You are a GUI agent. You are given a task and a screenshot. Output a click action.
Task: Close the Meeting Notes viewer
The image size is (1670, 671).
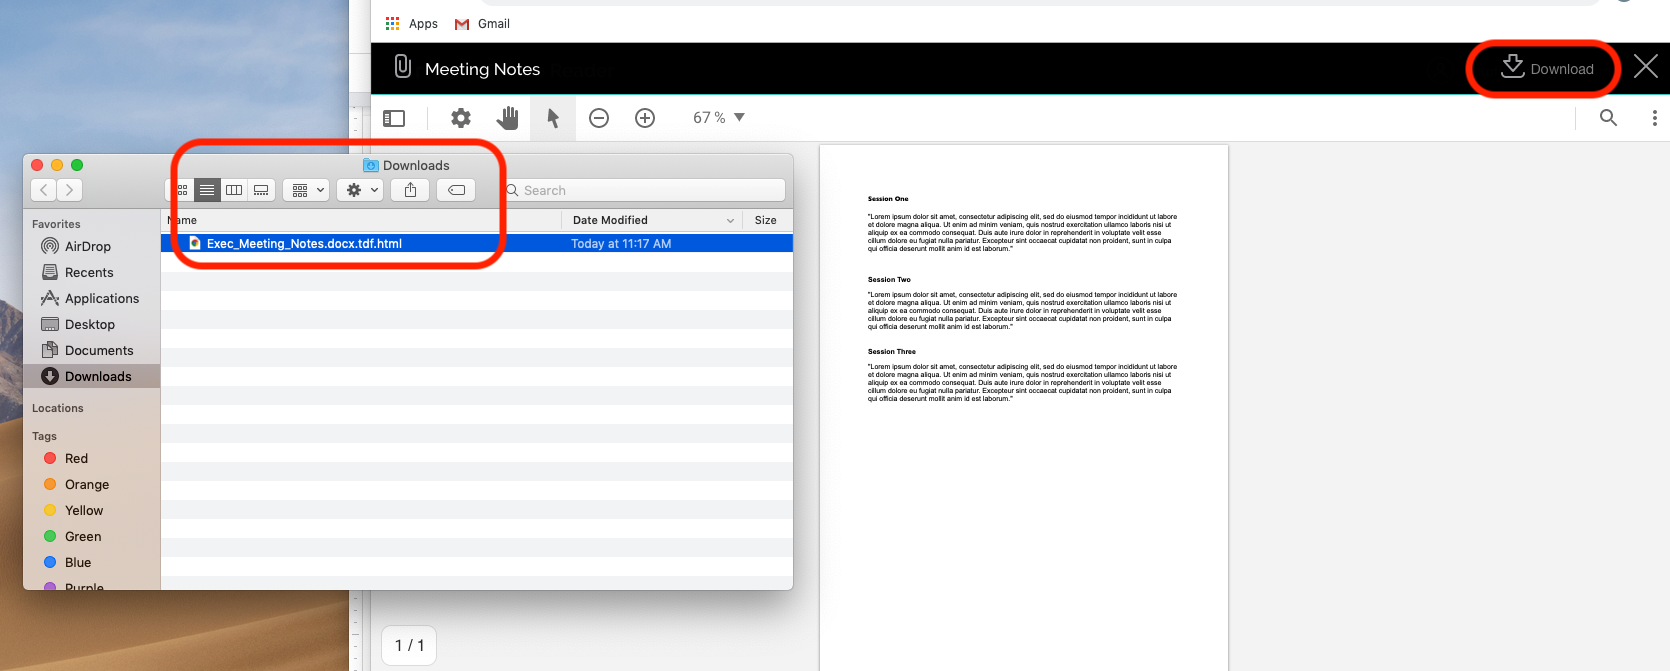click(x=1645, y=67)
